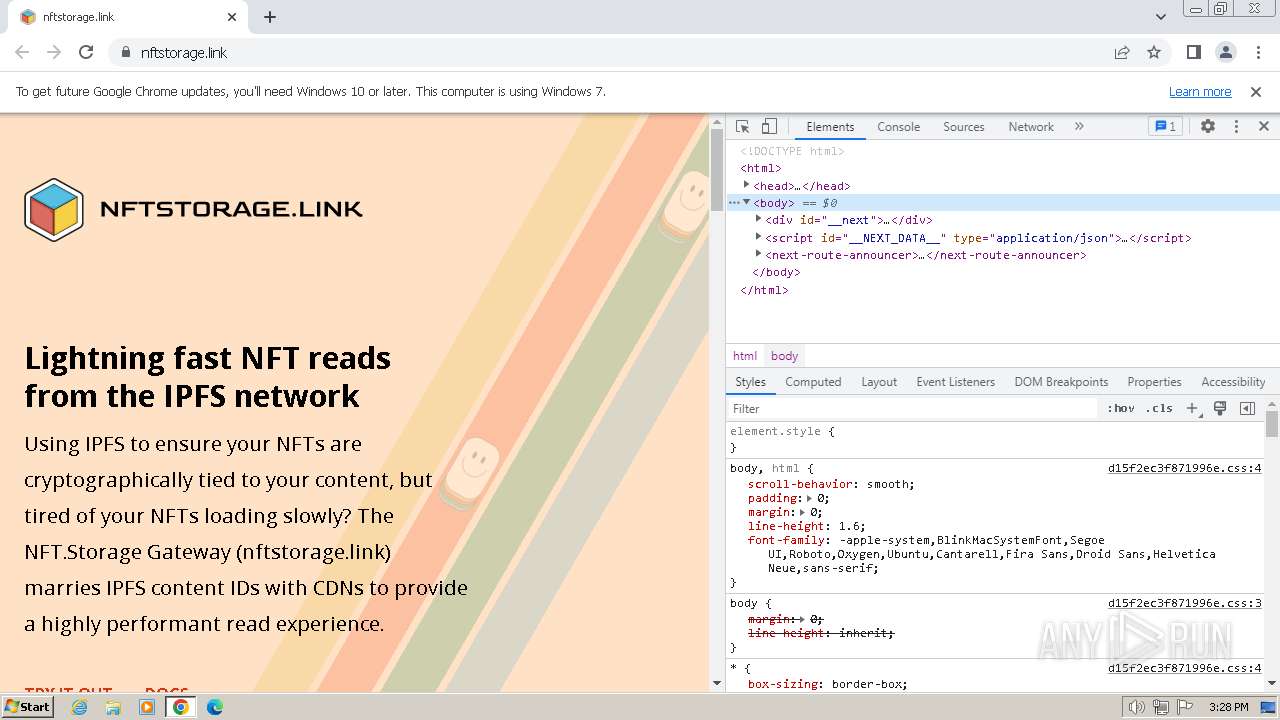Open DevTools settings gear

(x=1208, y=127)
